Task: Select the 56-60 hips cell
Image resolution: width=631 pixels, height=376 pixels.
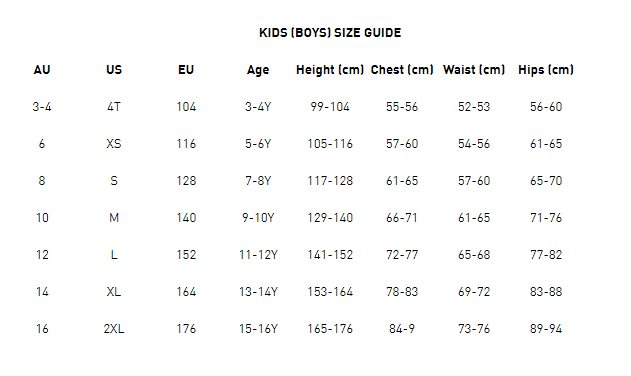Action: (546, 107)
